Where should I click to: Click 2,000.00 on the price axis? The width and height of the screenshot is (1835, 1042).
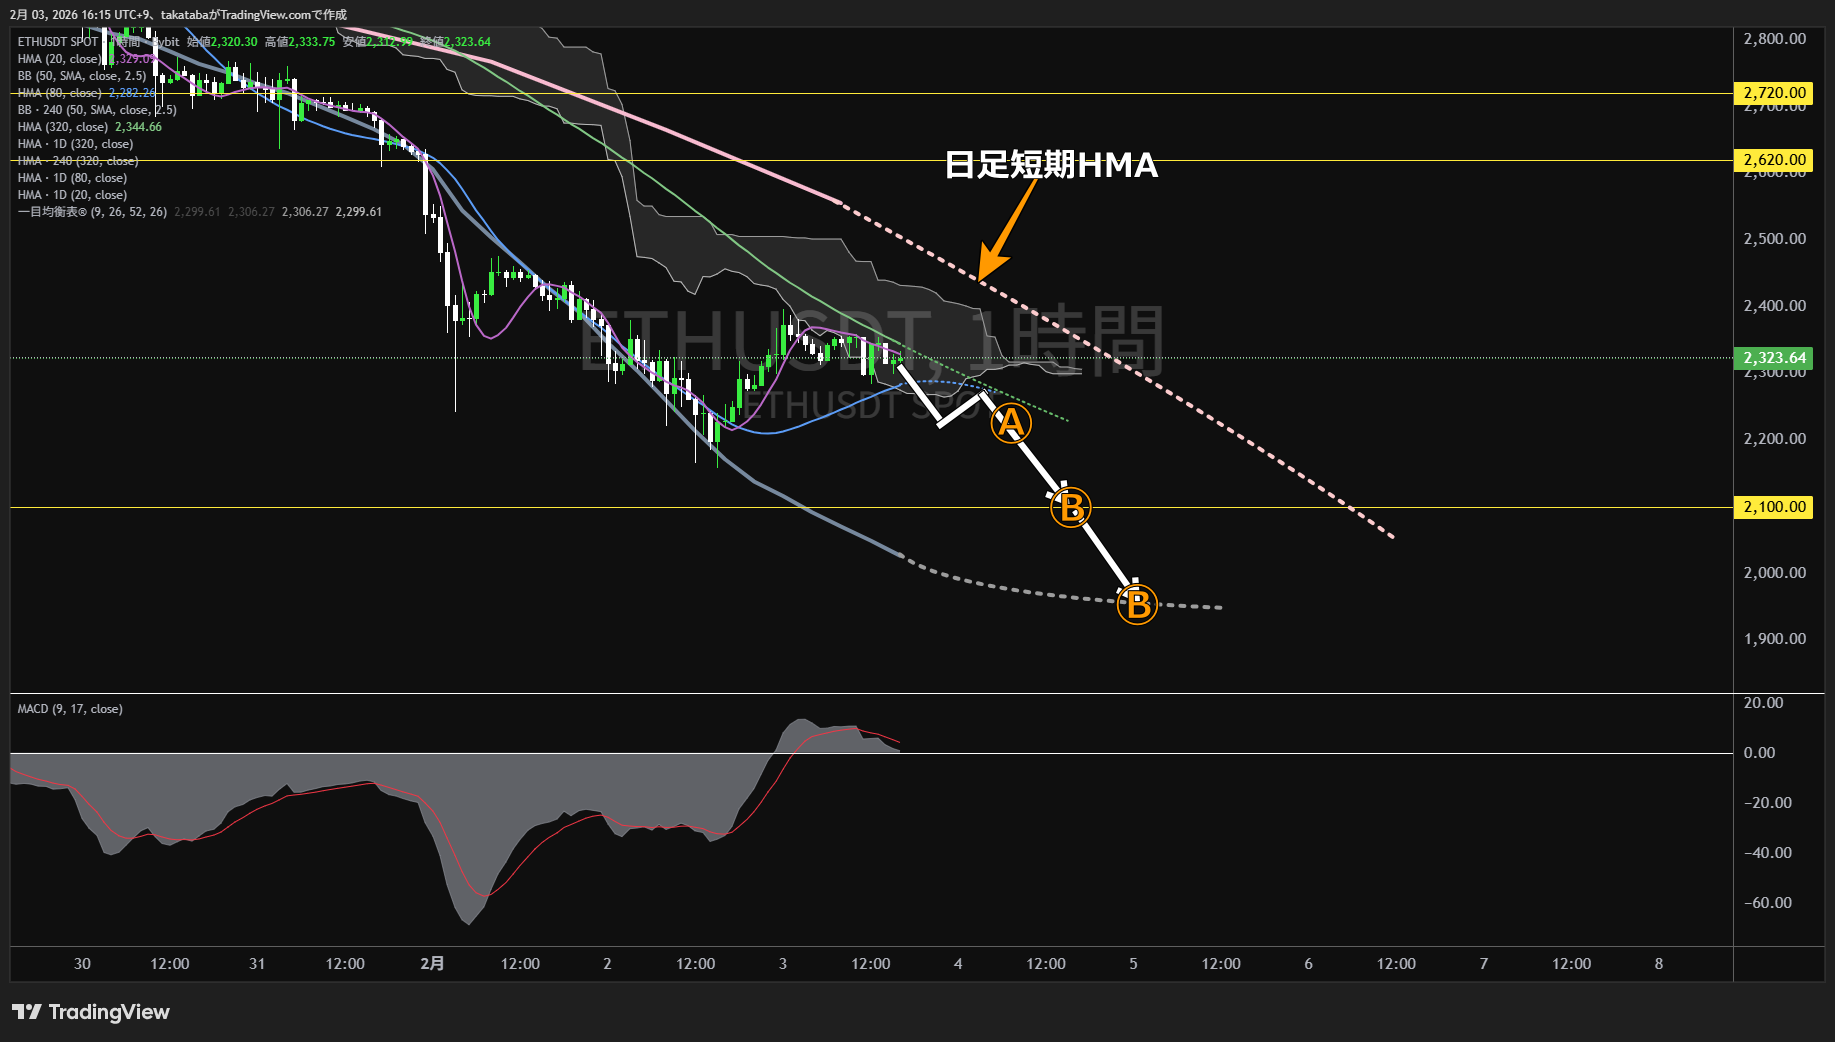point(1775,573)
